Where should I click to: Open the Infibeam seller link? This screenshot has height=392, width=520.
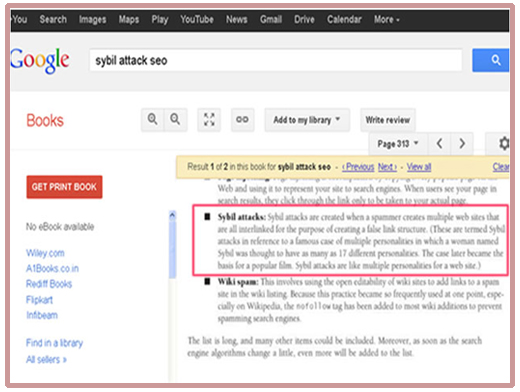42,315
